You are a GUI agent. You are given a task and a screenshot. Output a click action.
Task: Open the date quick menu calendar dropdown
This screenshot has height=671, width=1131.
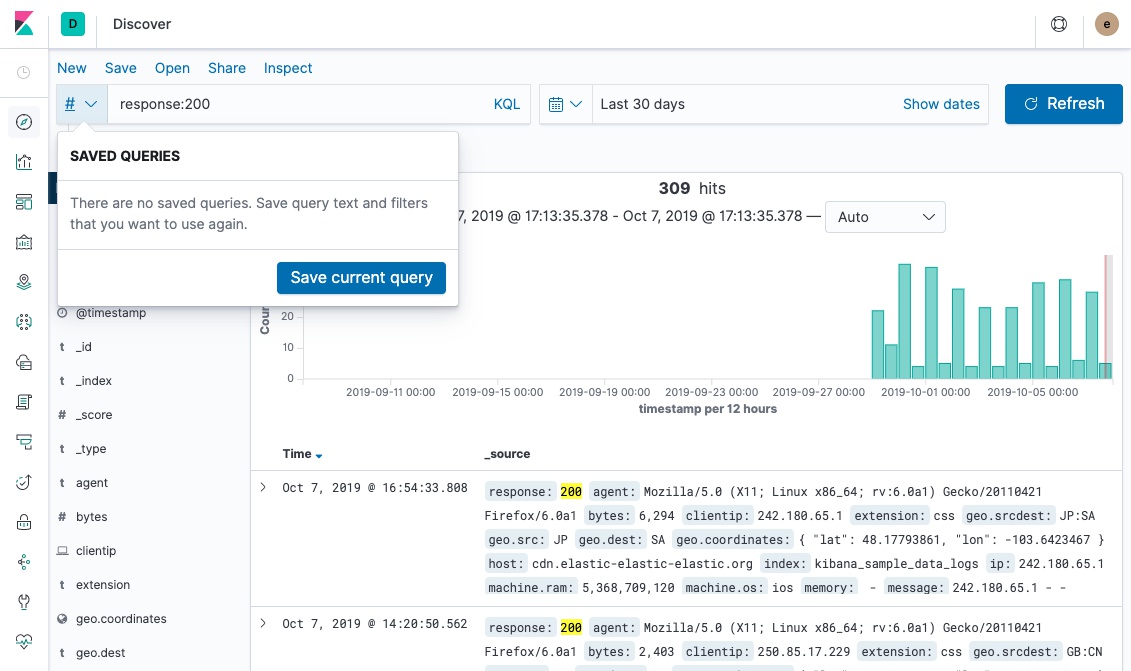click(565, 104)
